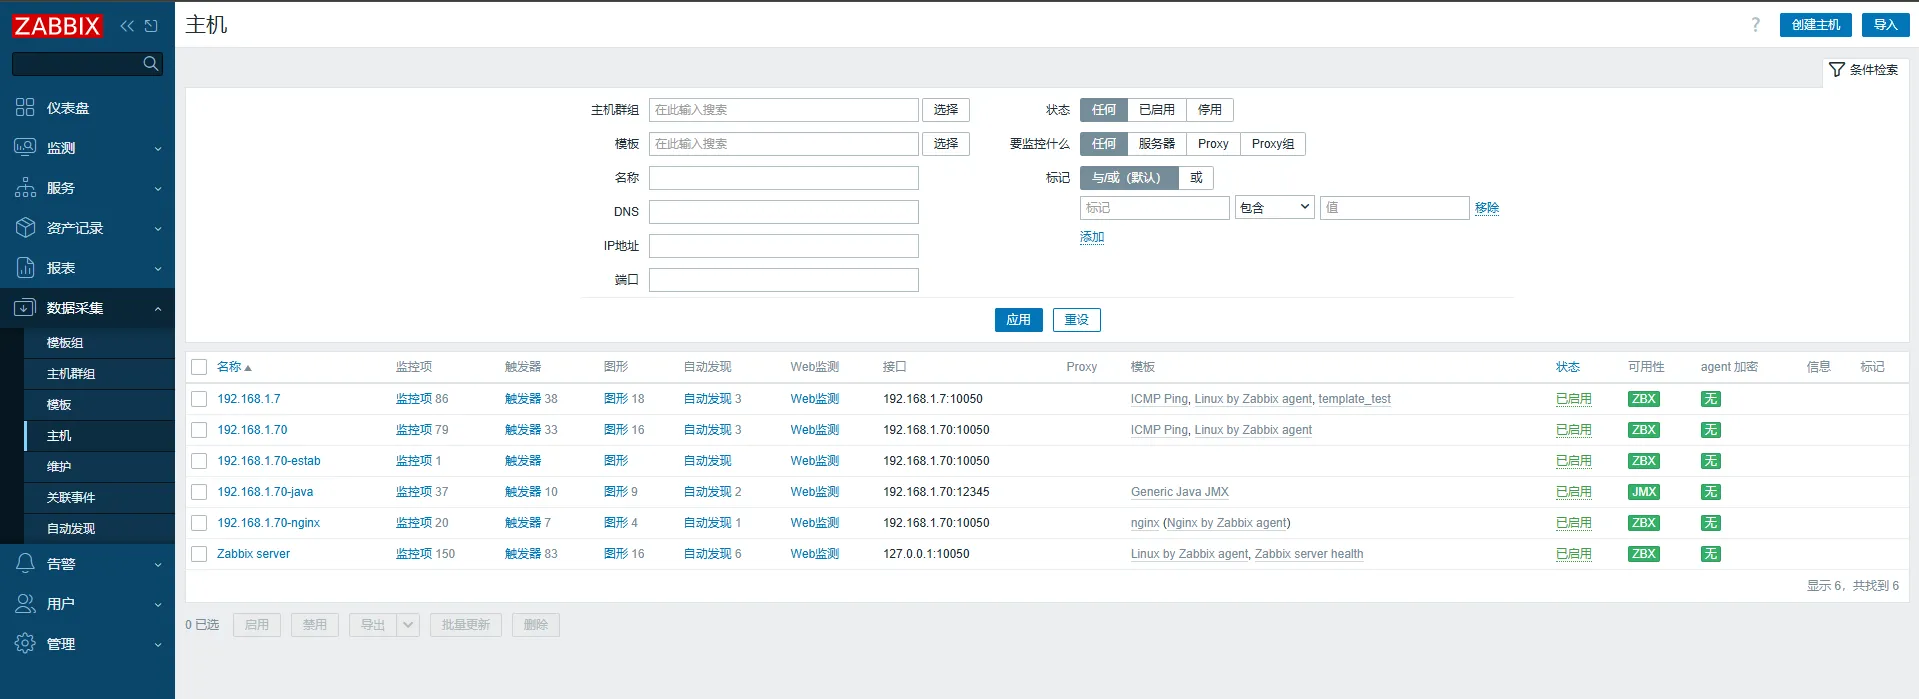
Task: Click the sidebar search magnifier icon
Action: [x=151, y=64]
